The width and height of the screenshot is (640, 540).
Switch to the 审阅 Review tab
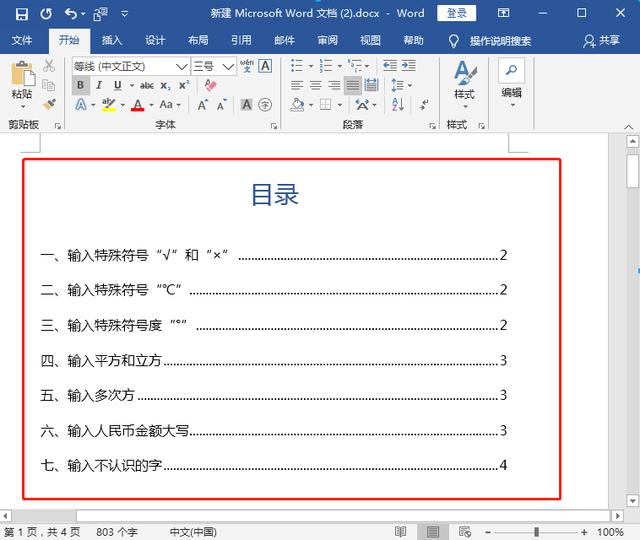(x=328, y=40)
